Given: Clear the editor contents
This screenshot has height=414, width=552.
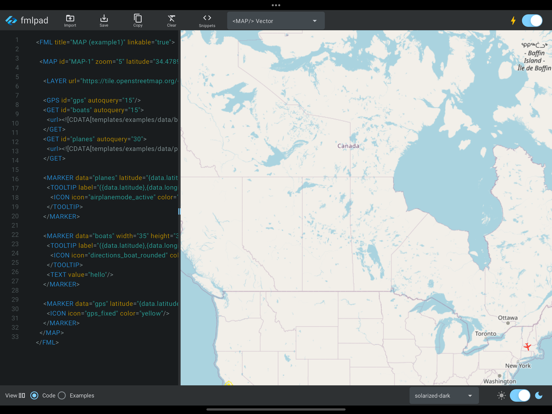Looking at the screenshot, I should tap(171, 20).
